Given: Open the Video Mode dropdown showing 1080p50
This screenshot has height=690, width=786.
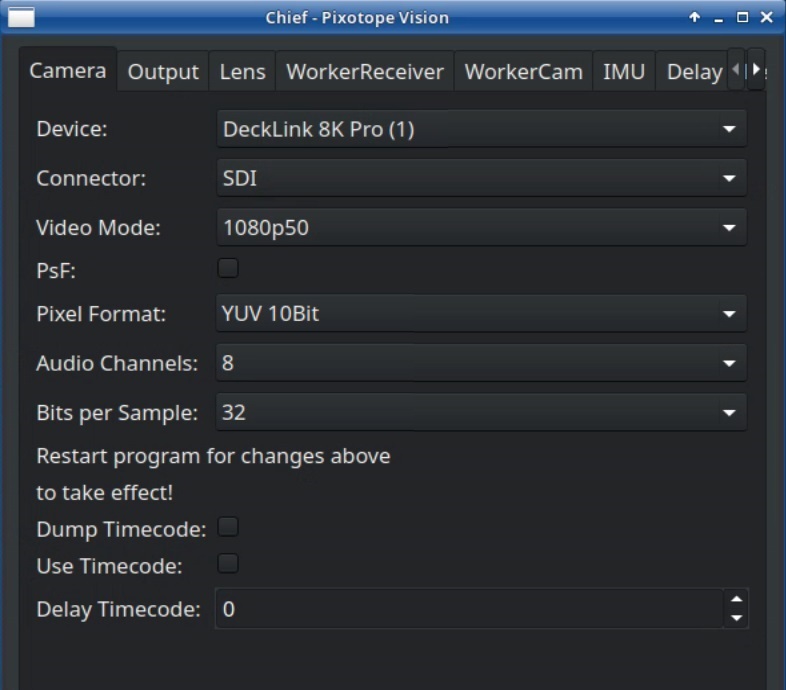Looking at the screenshot, I should click(481, 228).
